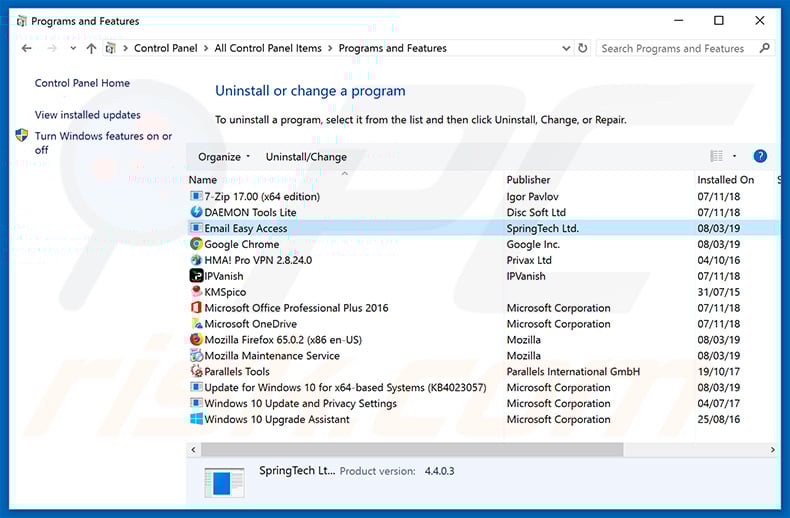Open the help question mark button

(x=760, y=156)
